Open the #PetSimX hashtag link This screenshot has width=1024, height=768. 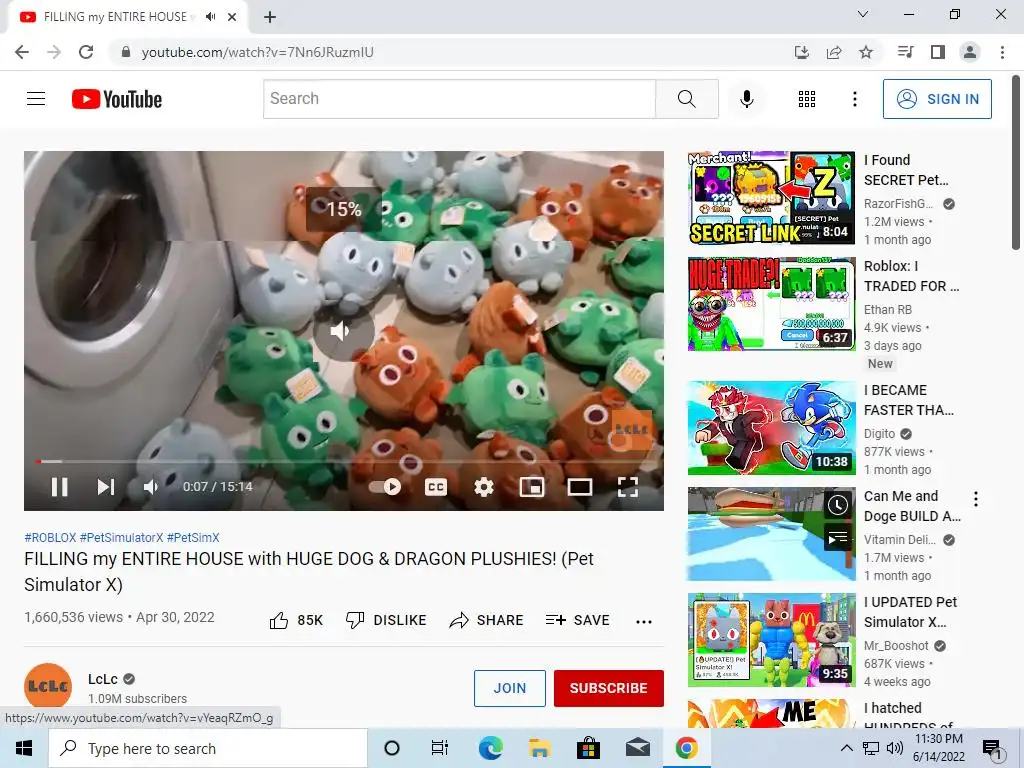tap(193, 537)
